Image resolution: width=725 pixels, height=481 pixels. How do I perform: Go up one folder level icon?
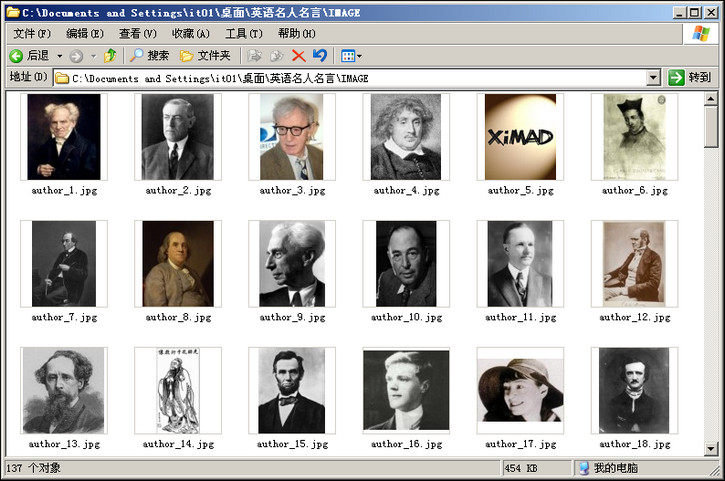(110, 56)
